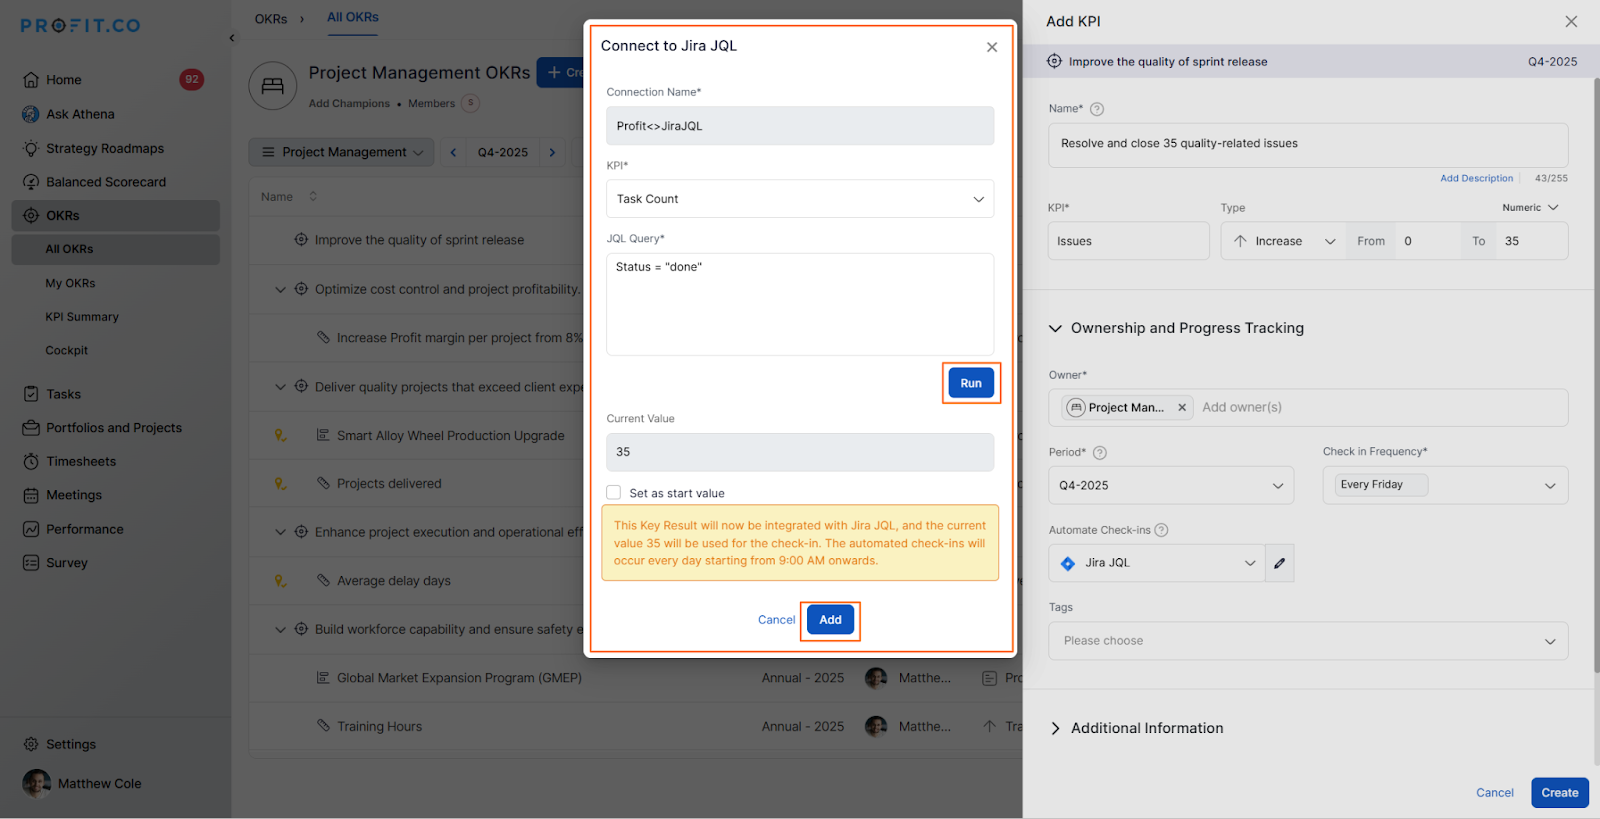Open Survey icon in sidebar
Image resolution: width=1600 pixels, height=819 pixels.
tap(31, 563)
